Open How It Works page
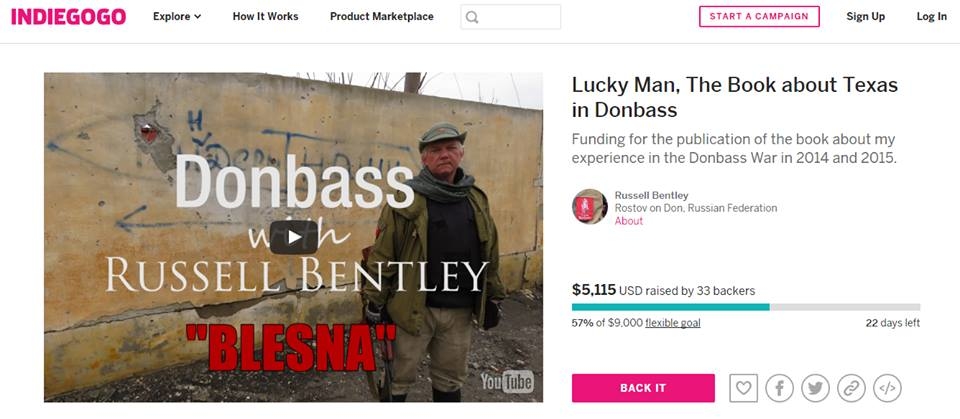The height and width of the screenshot is (419, 960). 265,17
